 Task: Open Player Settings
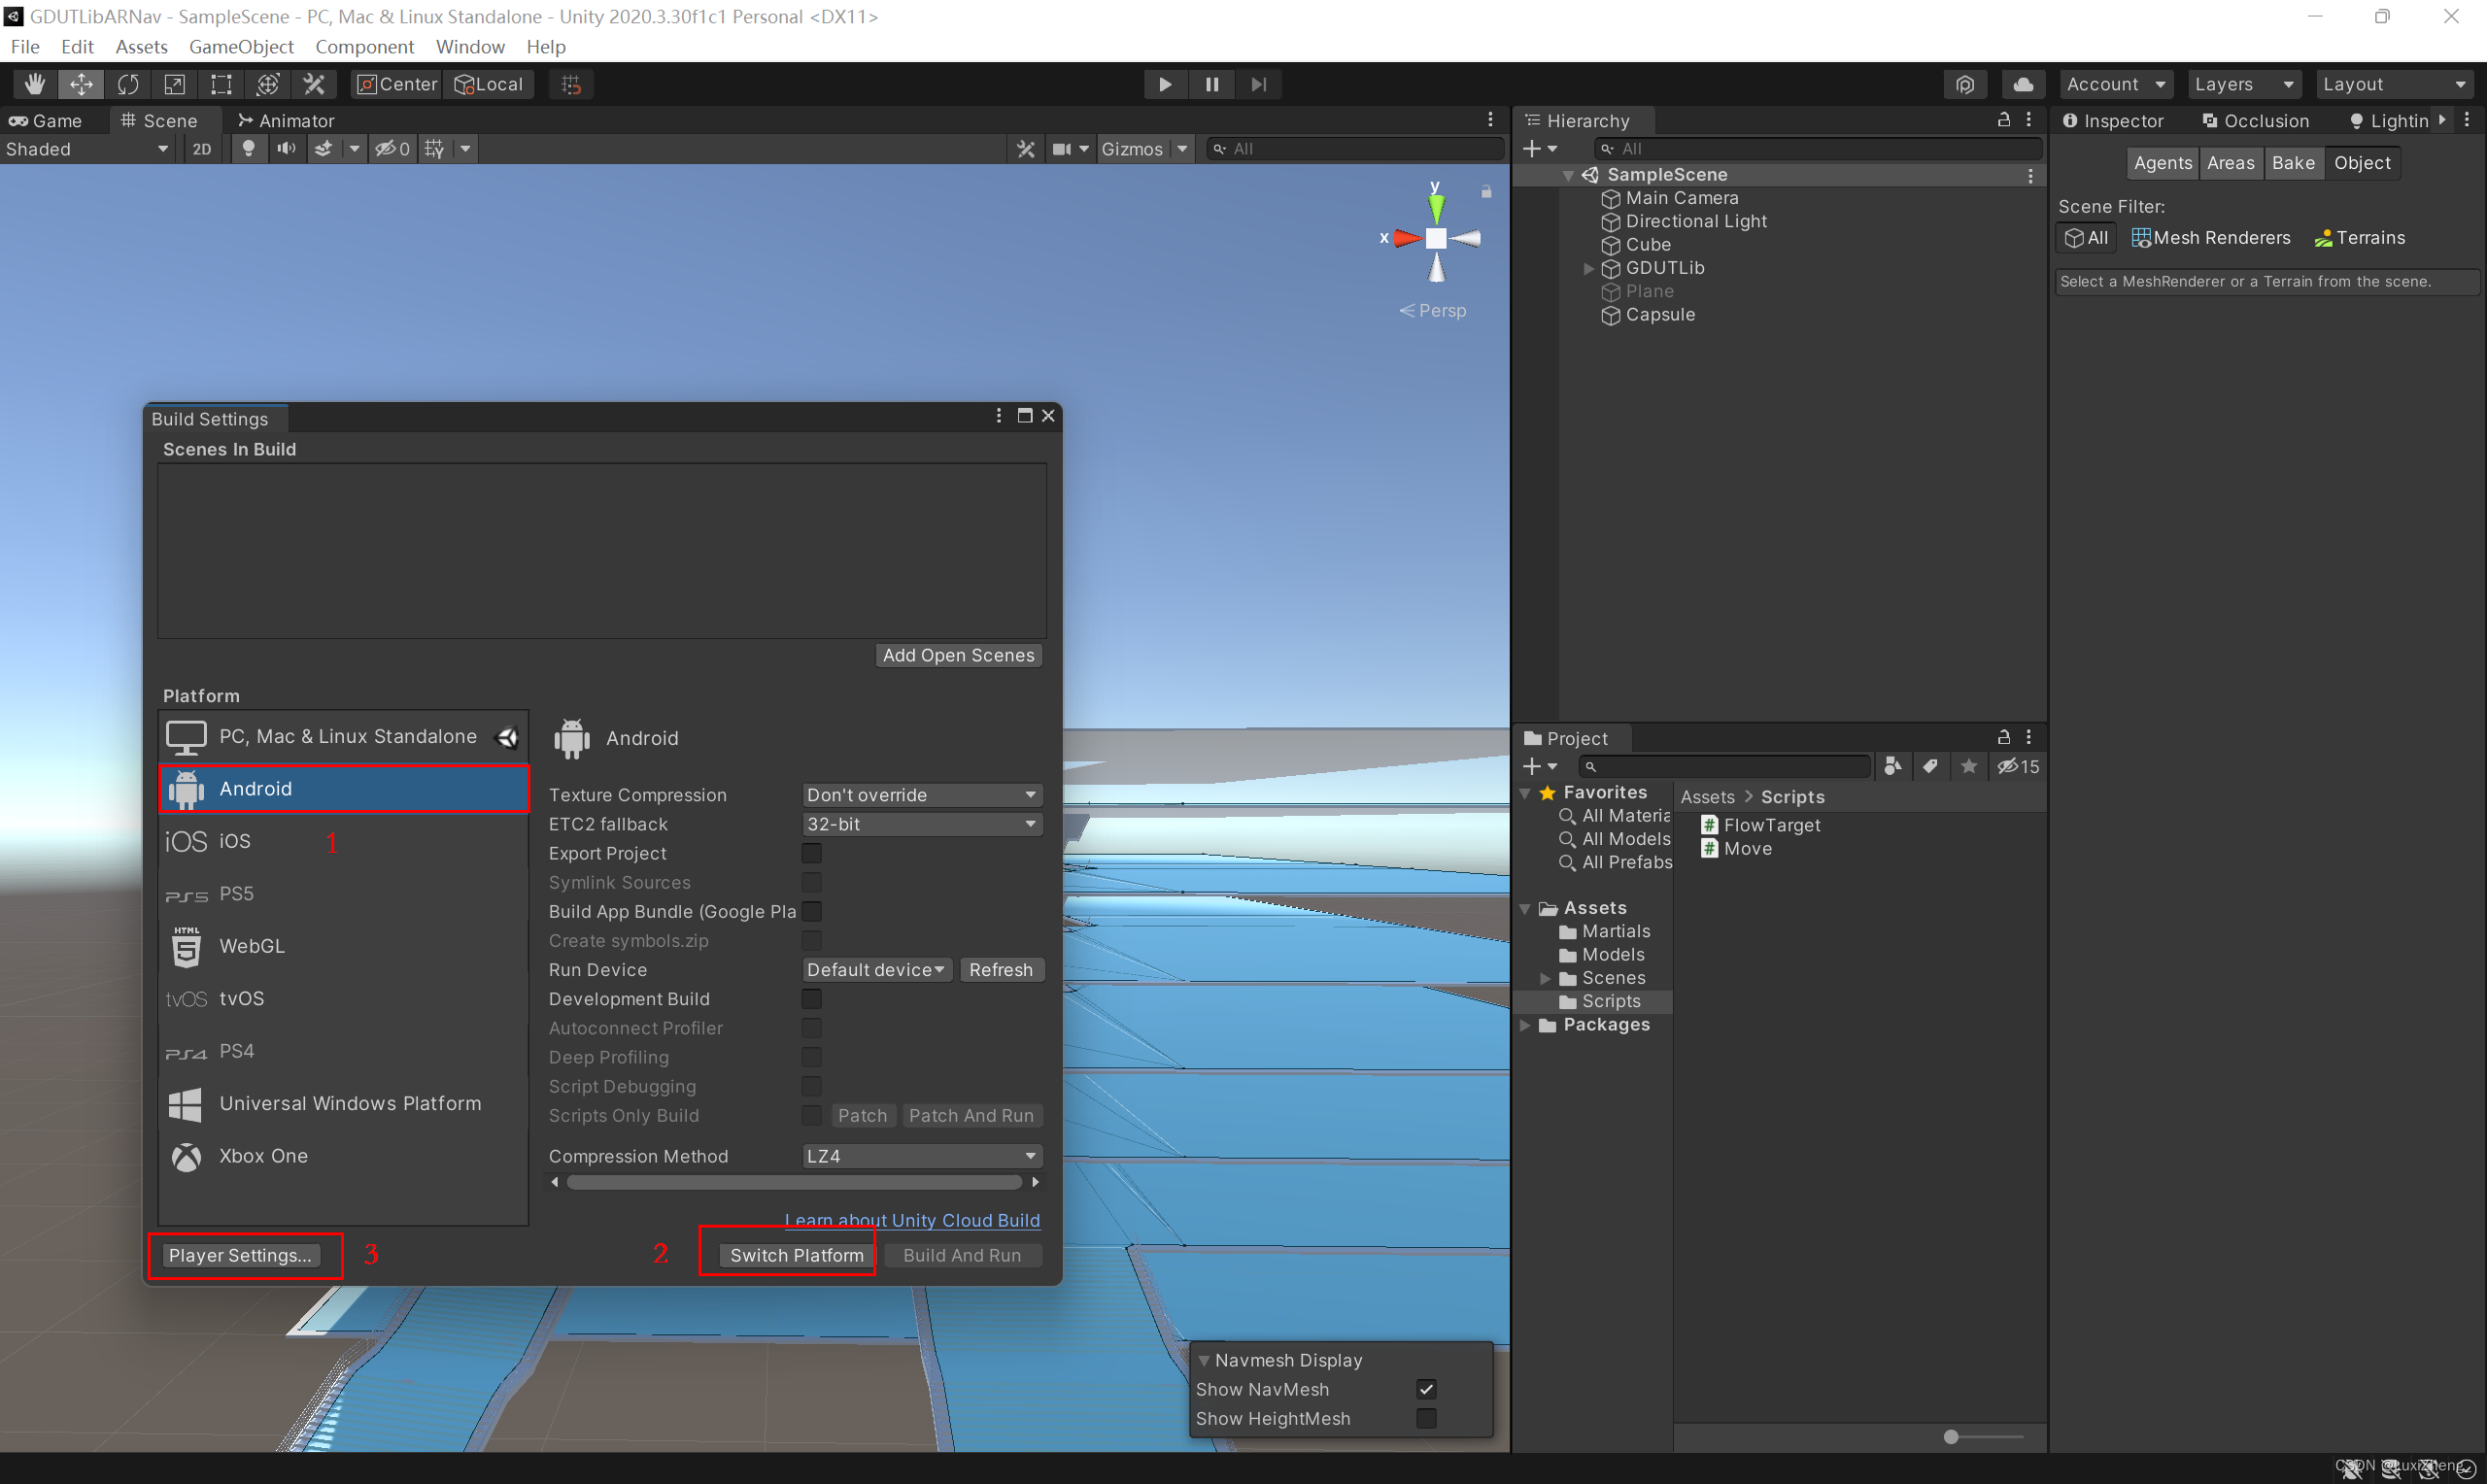[x=240, y=1255]
